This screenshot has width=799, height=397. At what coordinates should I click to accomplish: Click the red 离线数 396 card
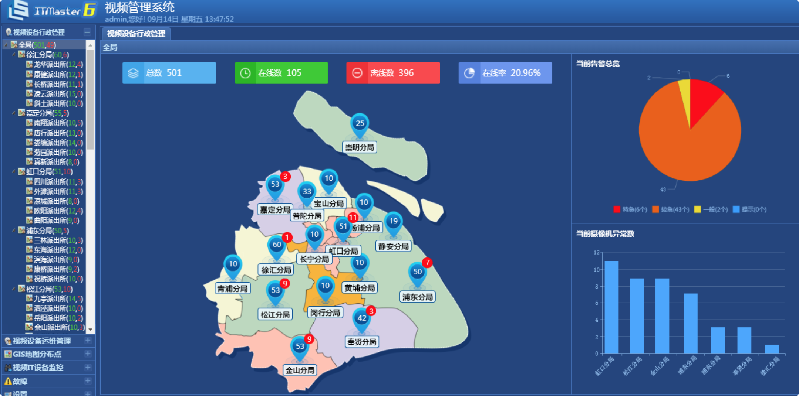pyautogui.click(x=393, y=73)
